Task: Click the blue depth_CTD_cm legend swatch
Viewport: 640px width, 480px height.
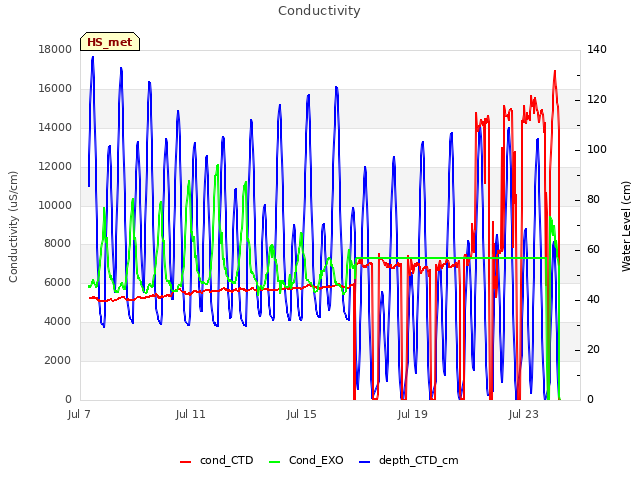Action: [x=364, y=462]
